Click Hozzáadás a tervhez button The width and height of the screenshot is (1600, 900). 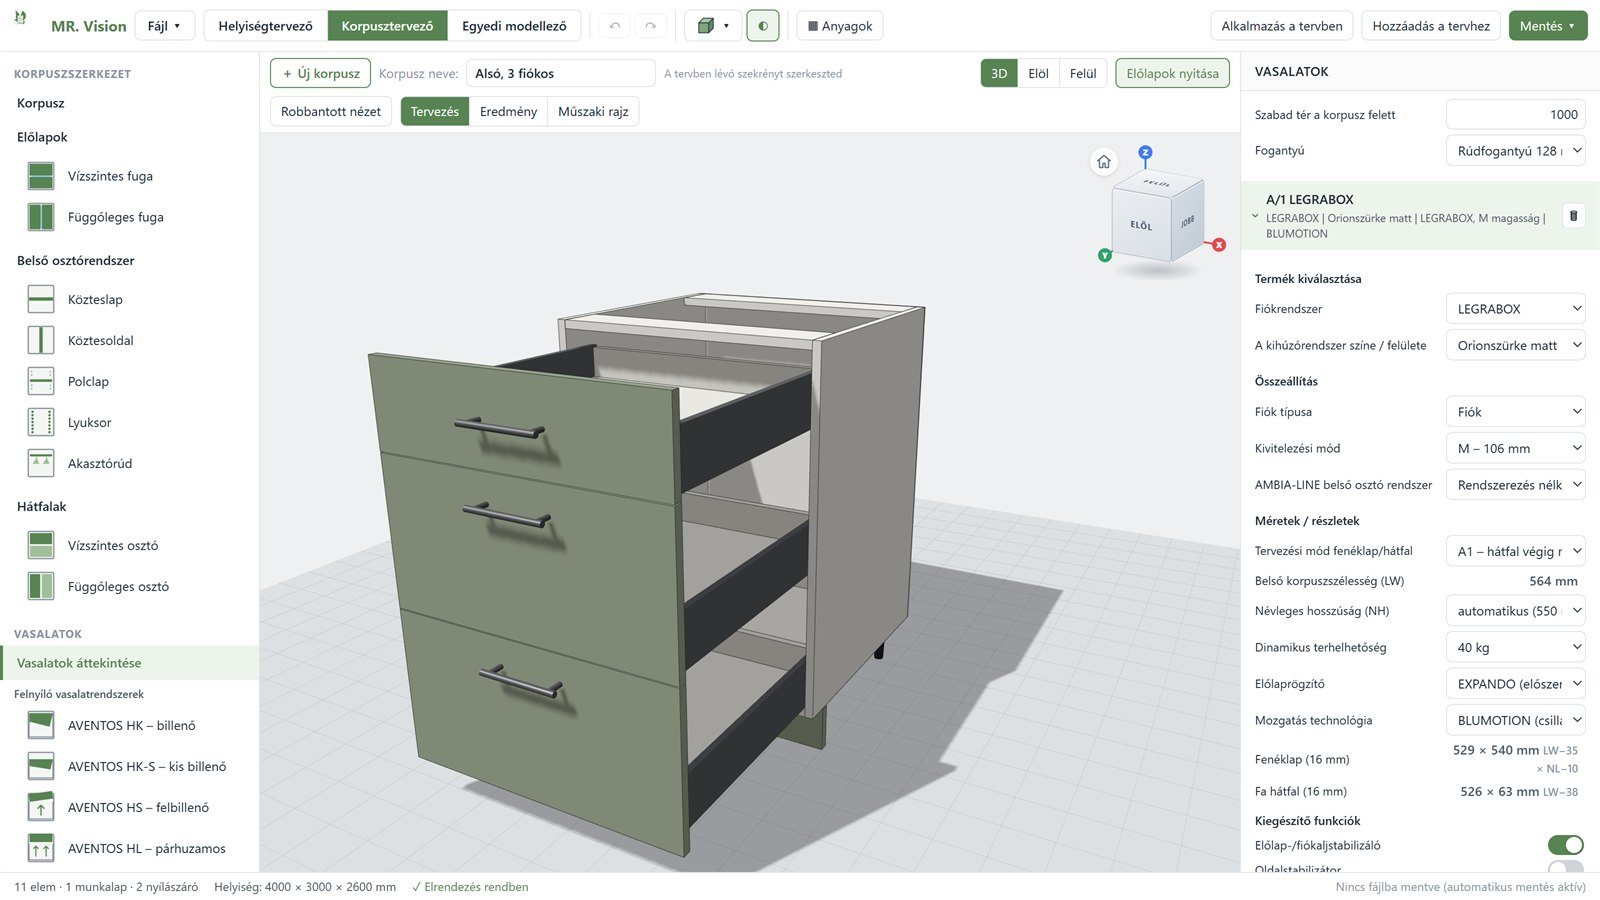pos(1431,26)
